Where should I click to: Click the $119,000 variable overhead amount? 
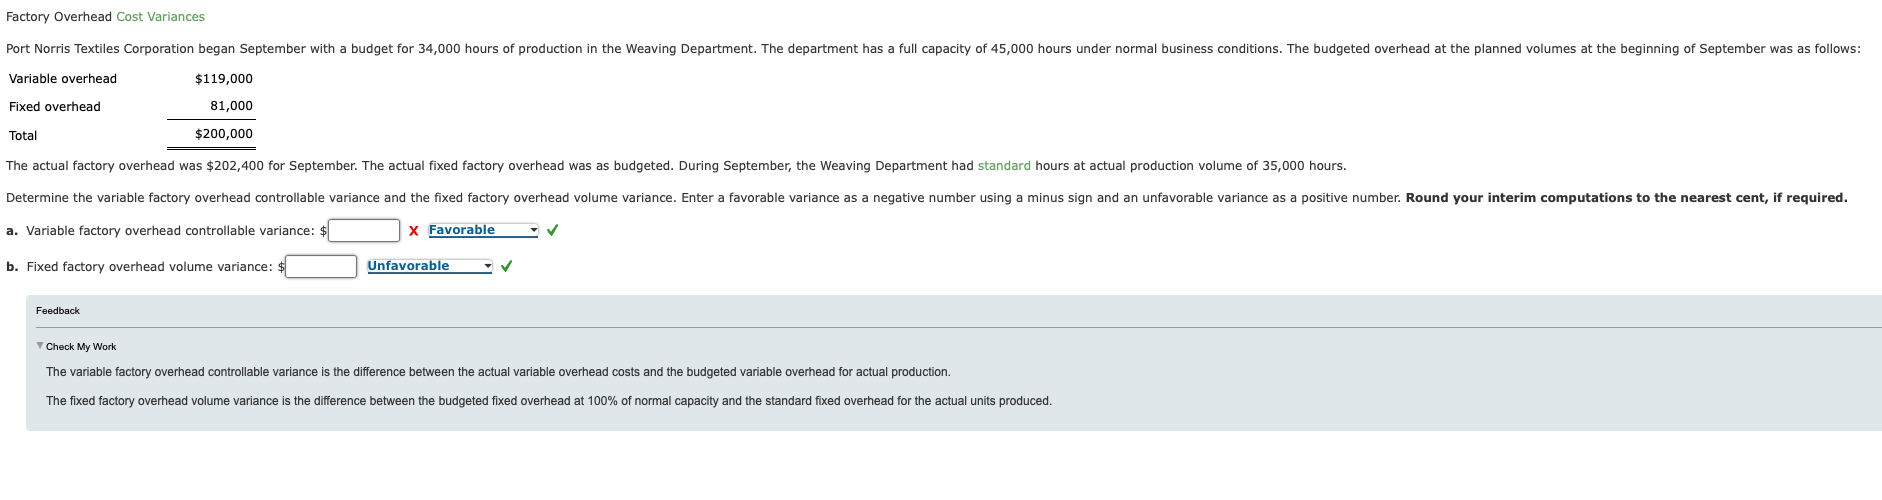[x=224, y=79]
